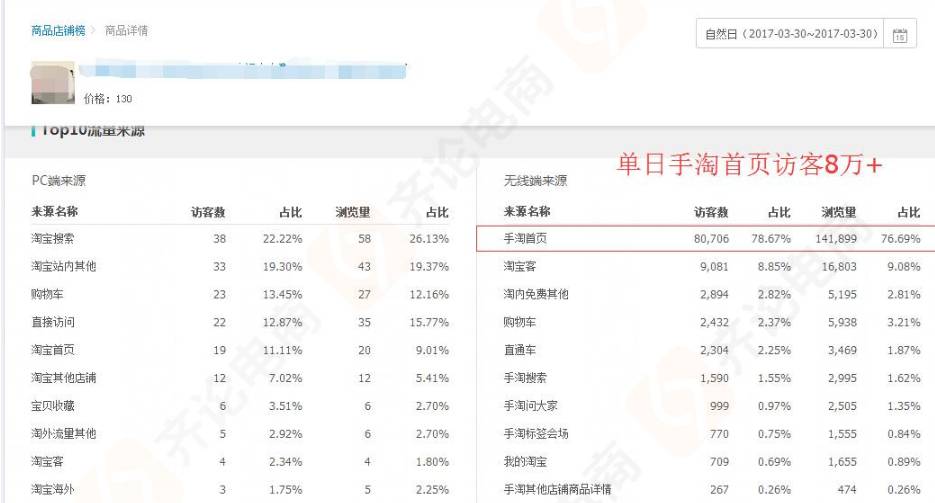
Task: Click the page view value 141,899
Action: point(836,238)
